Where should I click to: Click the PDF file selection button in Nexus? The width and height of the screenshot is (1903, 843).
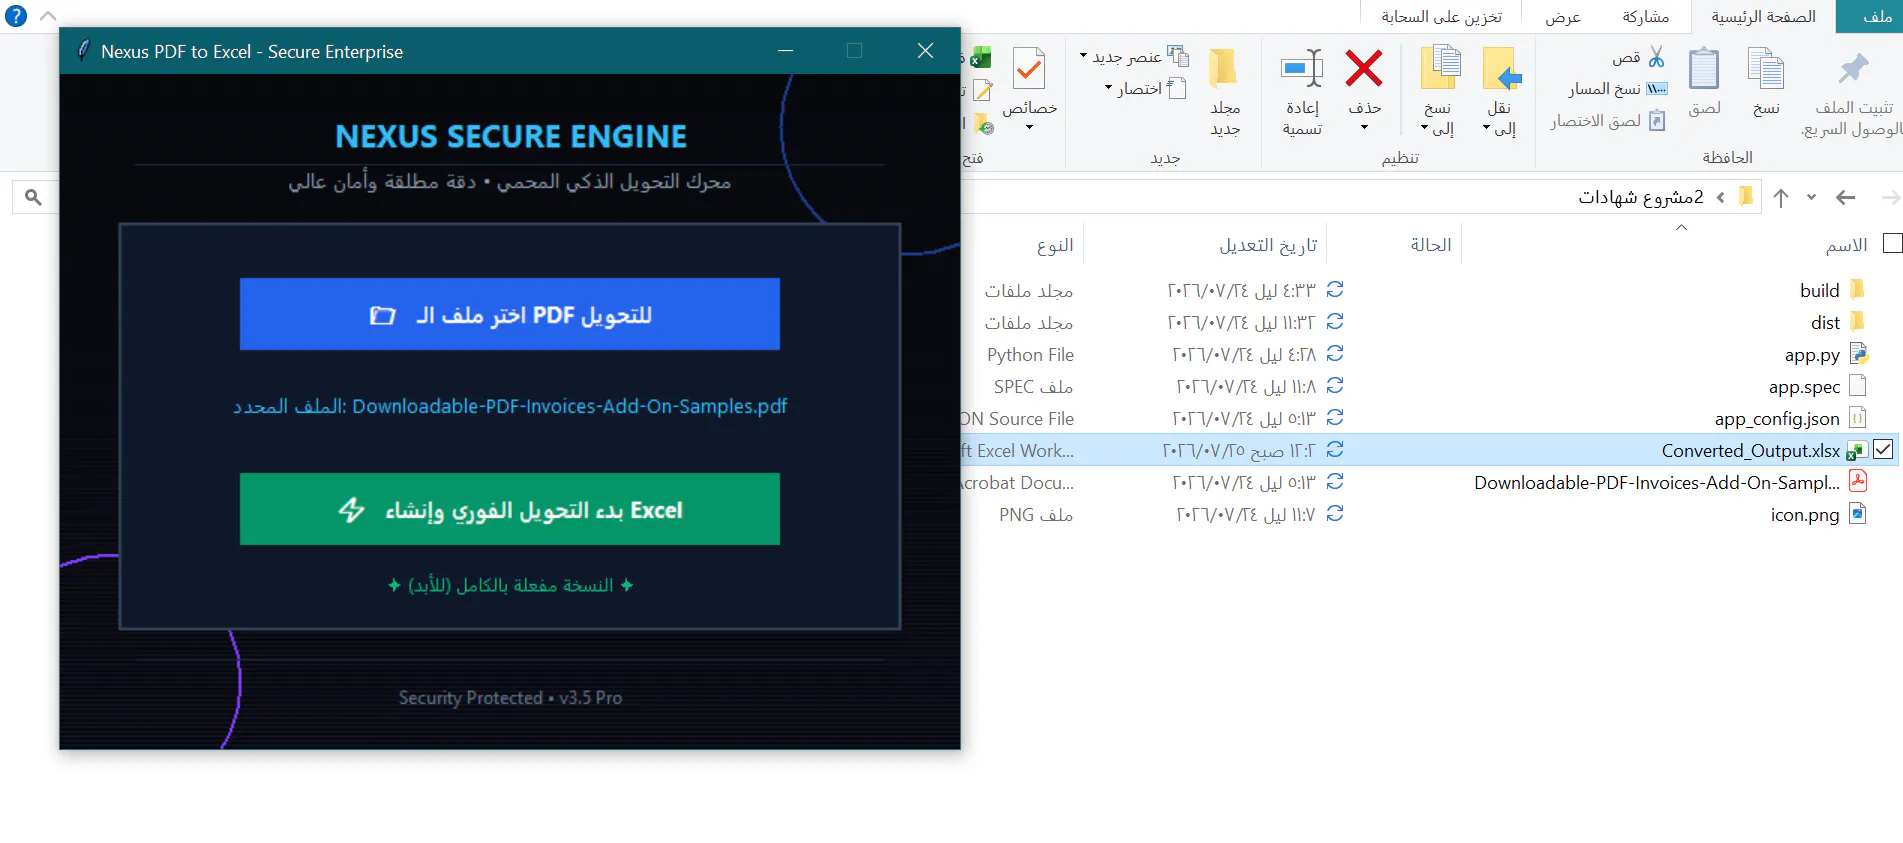[x=510, y=314]
